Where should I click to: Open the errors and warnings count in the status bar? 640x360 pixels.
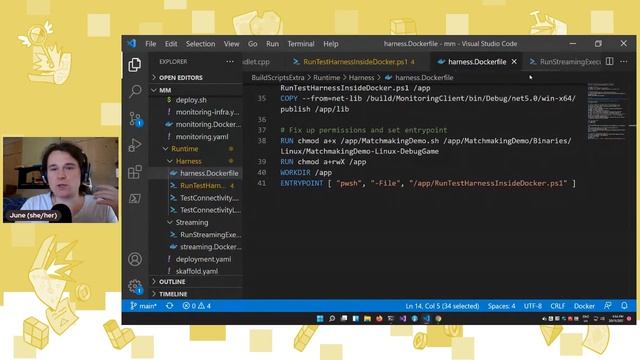coord(197,306)
